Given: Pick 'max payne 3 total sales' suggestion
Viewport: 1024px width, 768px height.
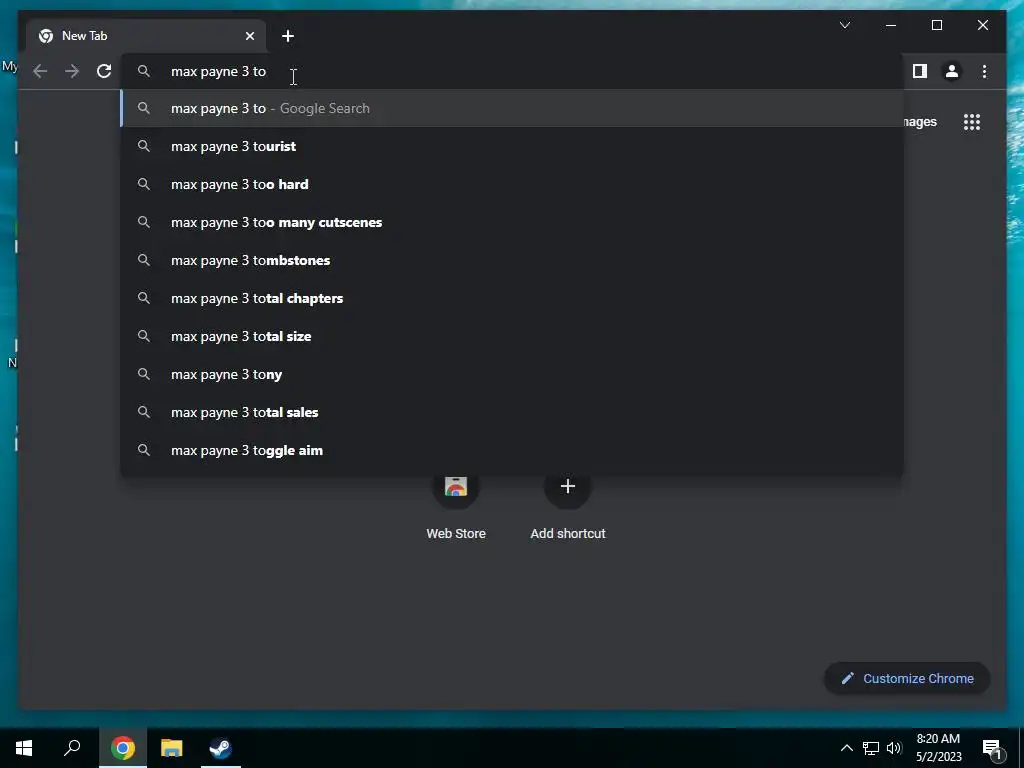Looking at the screenshot, I should click(513, 412).
